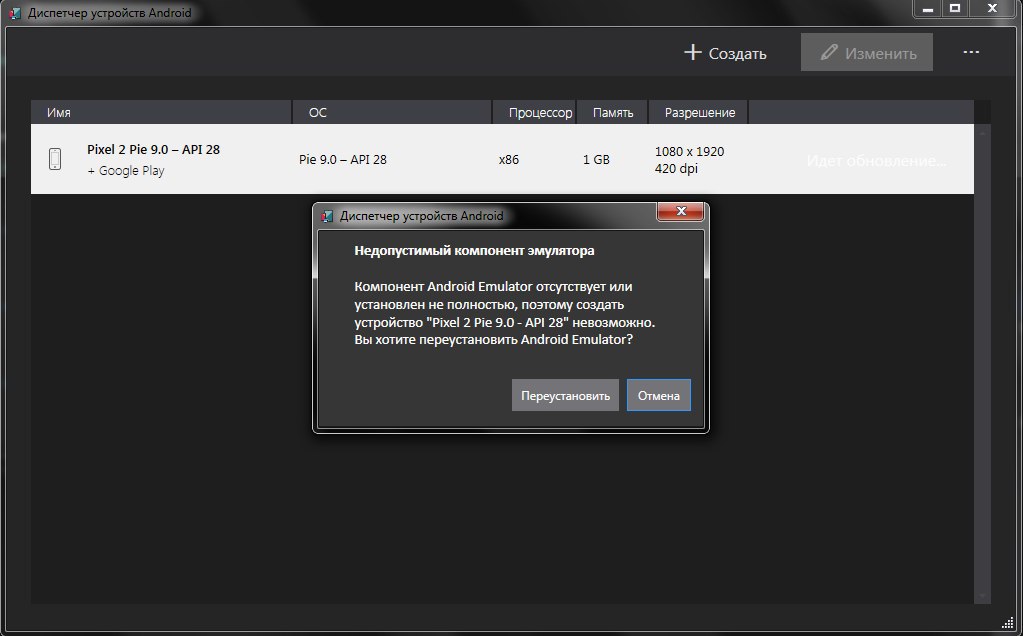Click the scrollbar down arrow in list
The height and width of the screenshot is (636, 1023).
(983, 596)
